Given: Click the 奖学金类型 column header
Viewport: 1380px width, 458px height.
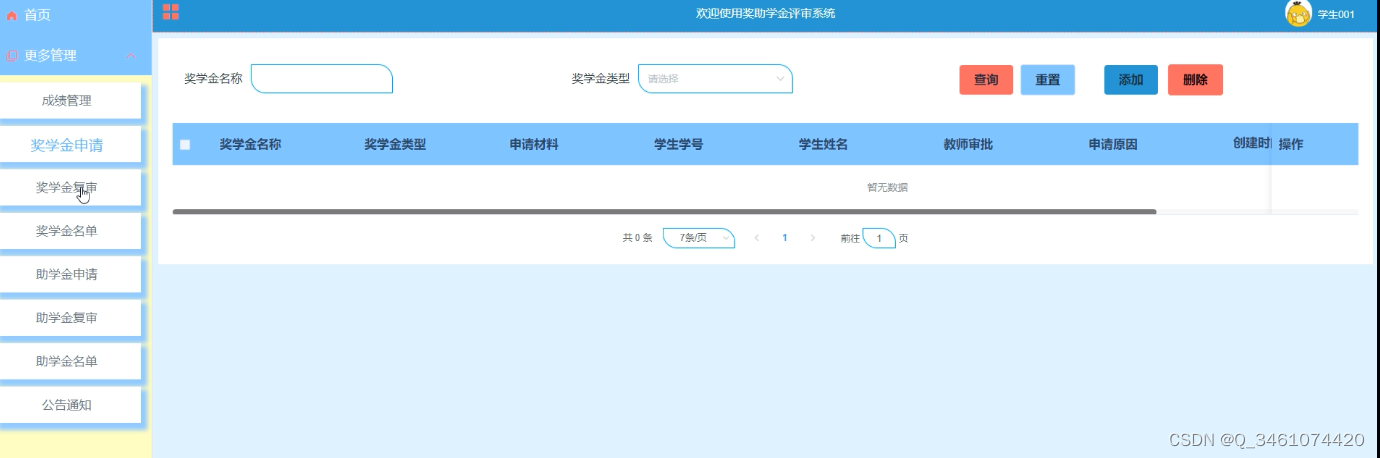Looking at the screenshot, I should click(x=395, y=145).
